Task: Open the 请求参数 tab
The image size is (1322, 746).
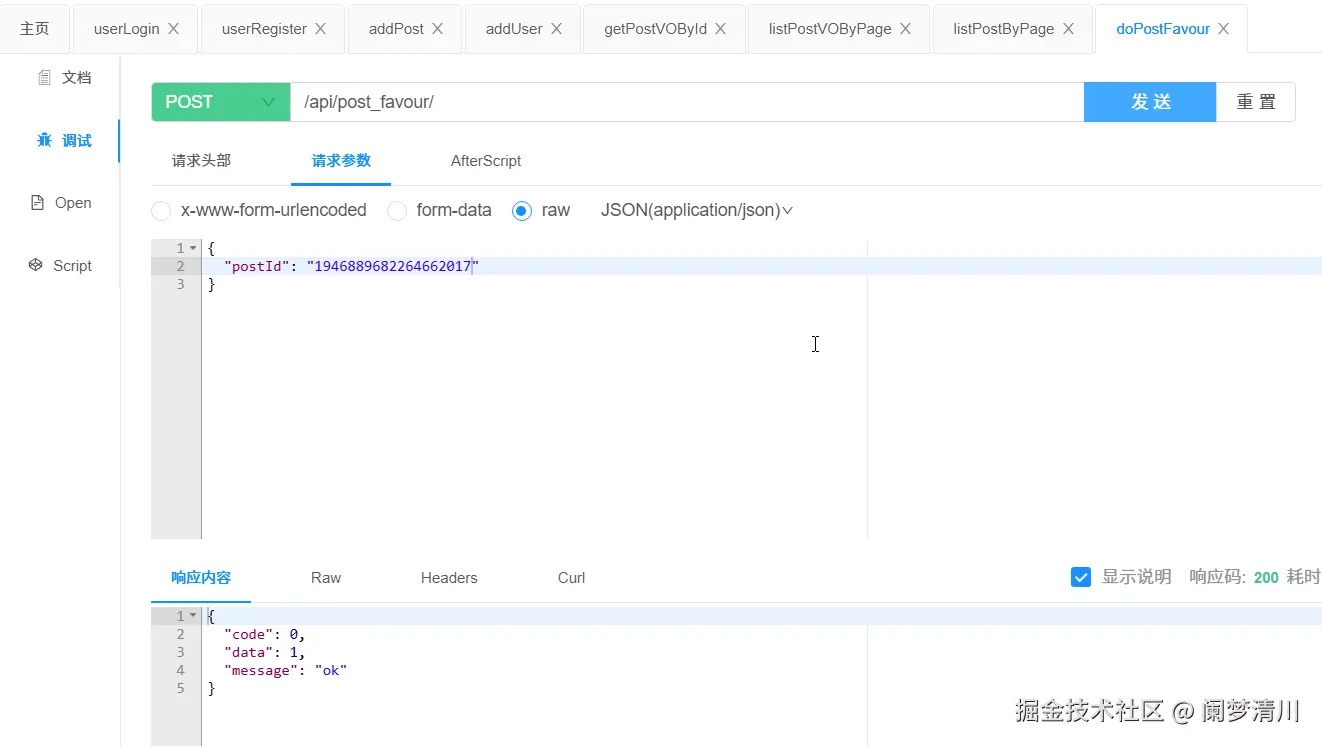Action: coord(341,160)
